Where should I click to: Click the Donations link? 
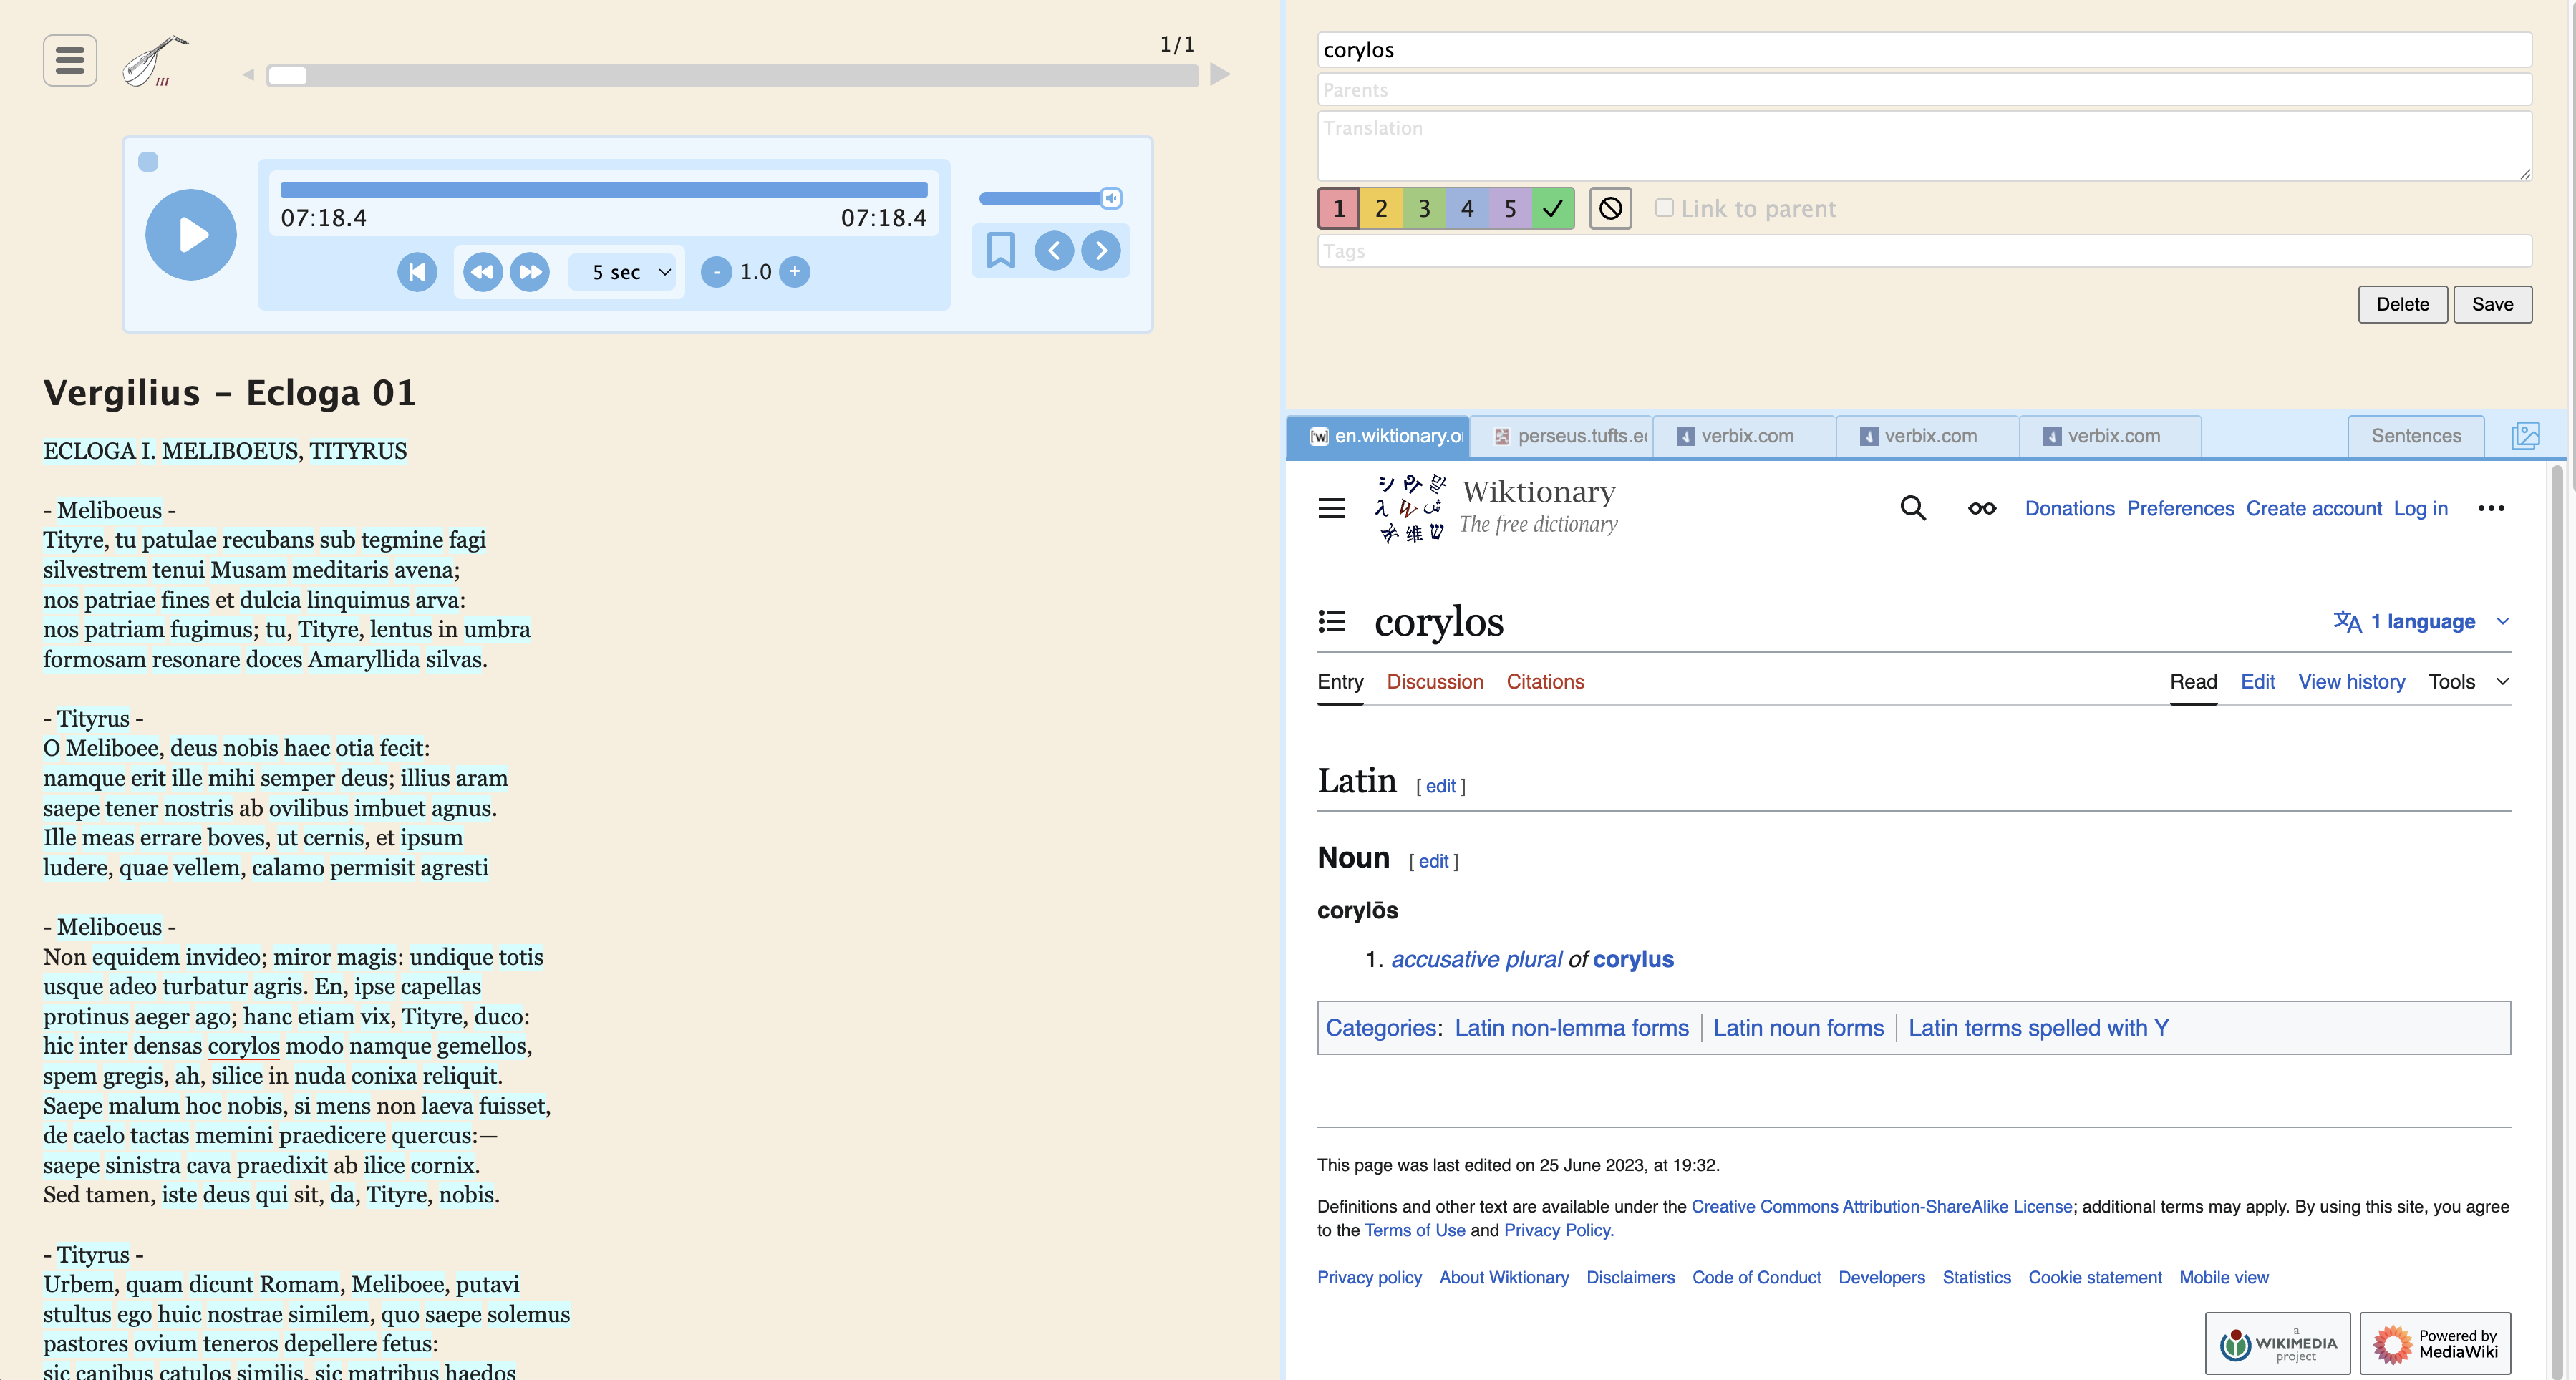tap(2070, 509)
